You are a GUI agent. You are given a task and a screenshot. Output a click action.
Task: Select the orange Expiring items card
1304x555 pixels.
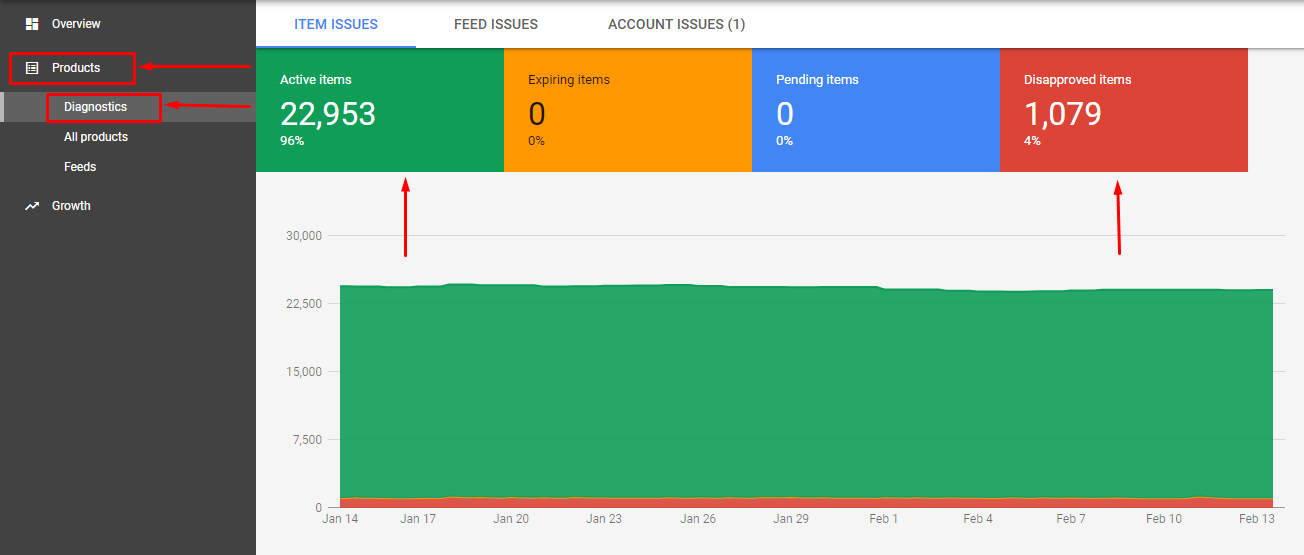628,110
